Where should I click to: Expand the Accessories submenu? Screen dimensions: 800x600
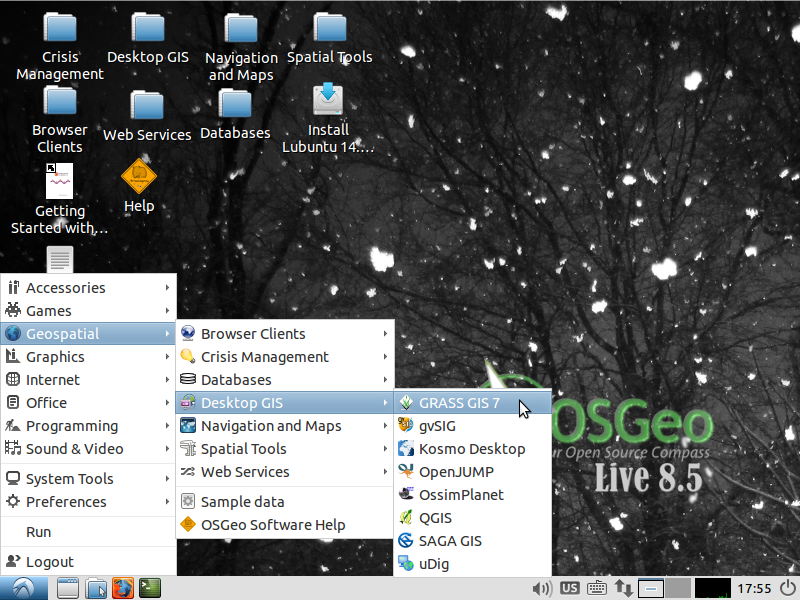coord(88,288)
